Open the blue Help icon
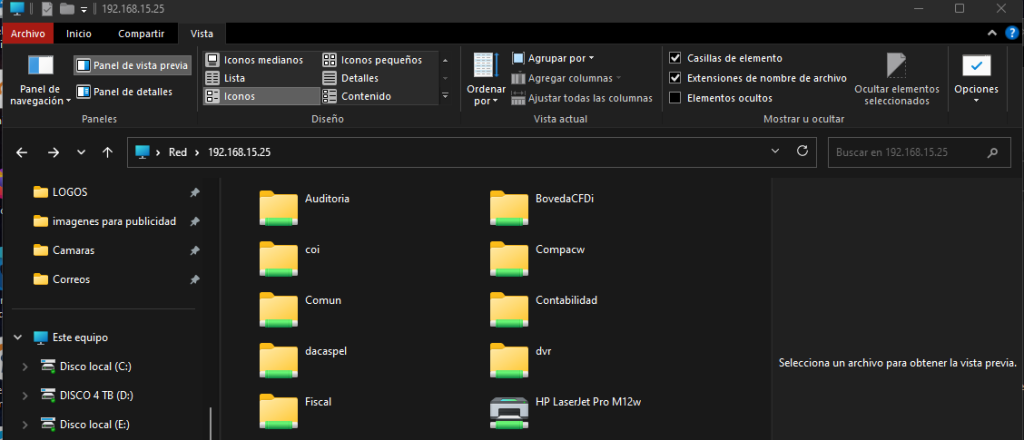1024x440 pixels. pyautogui.click(x=1012, y=33)
